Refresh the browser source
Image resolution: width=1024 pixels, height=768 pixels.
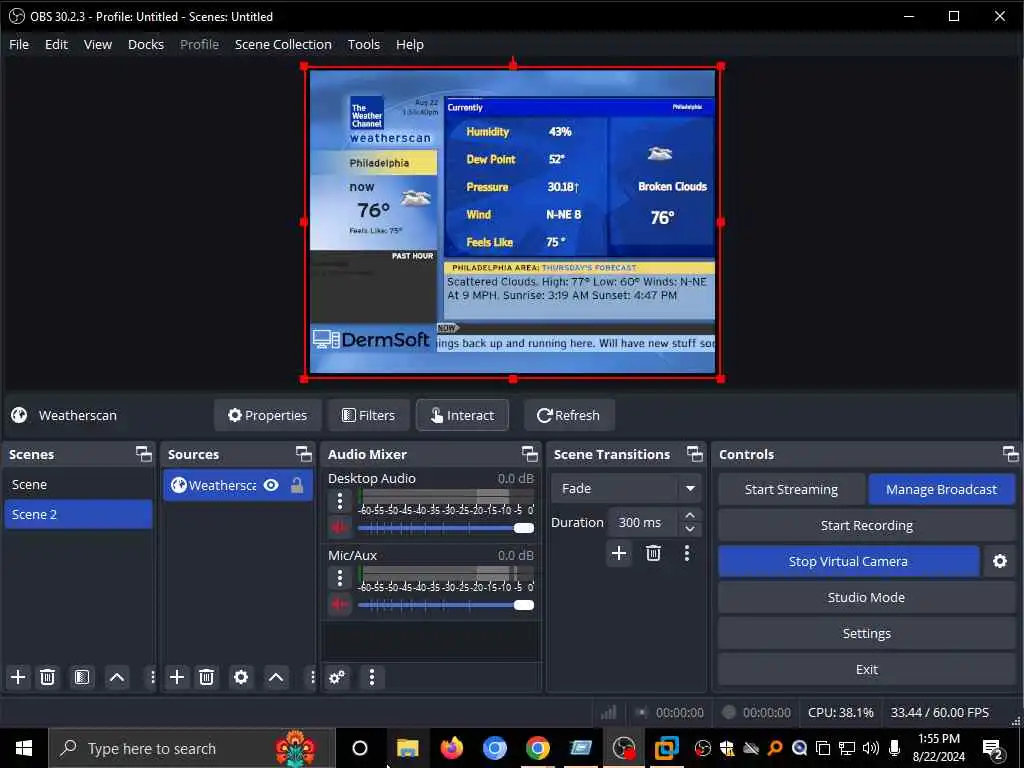pyautogui.click(x=569, y=415)
